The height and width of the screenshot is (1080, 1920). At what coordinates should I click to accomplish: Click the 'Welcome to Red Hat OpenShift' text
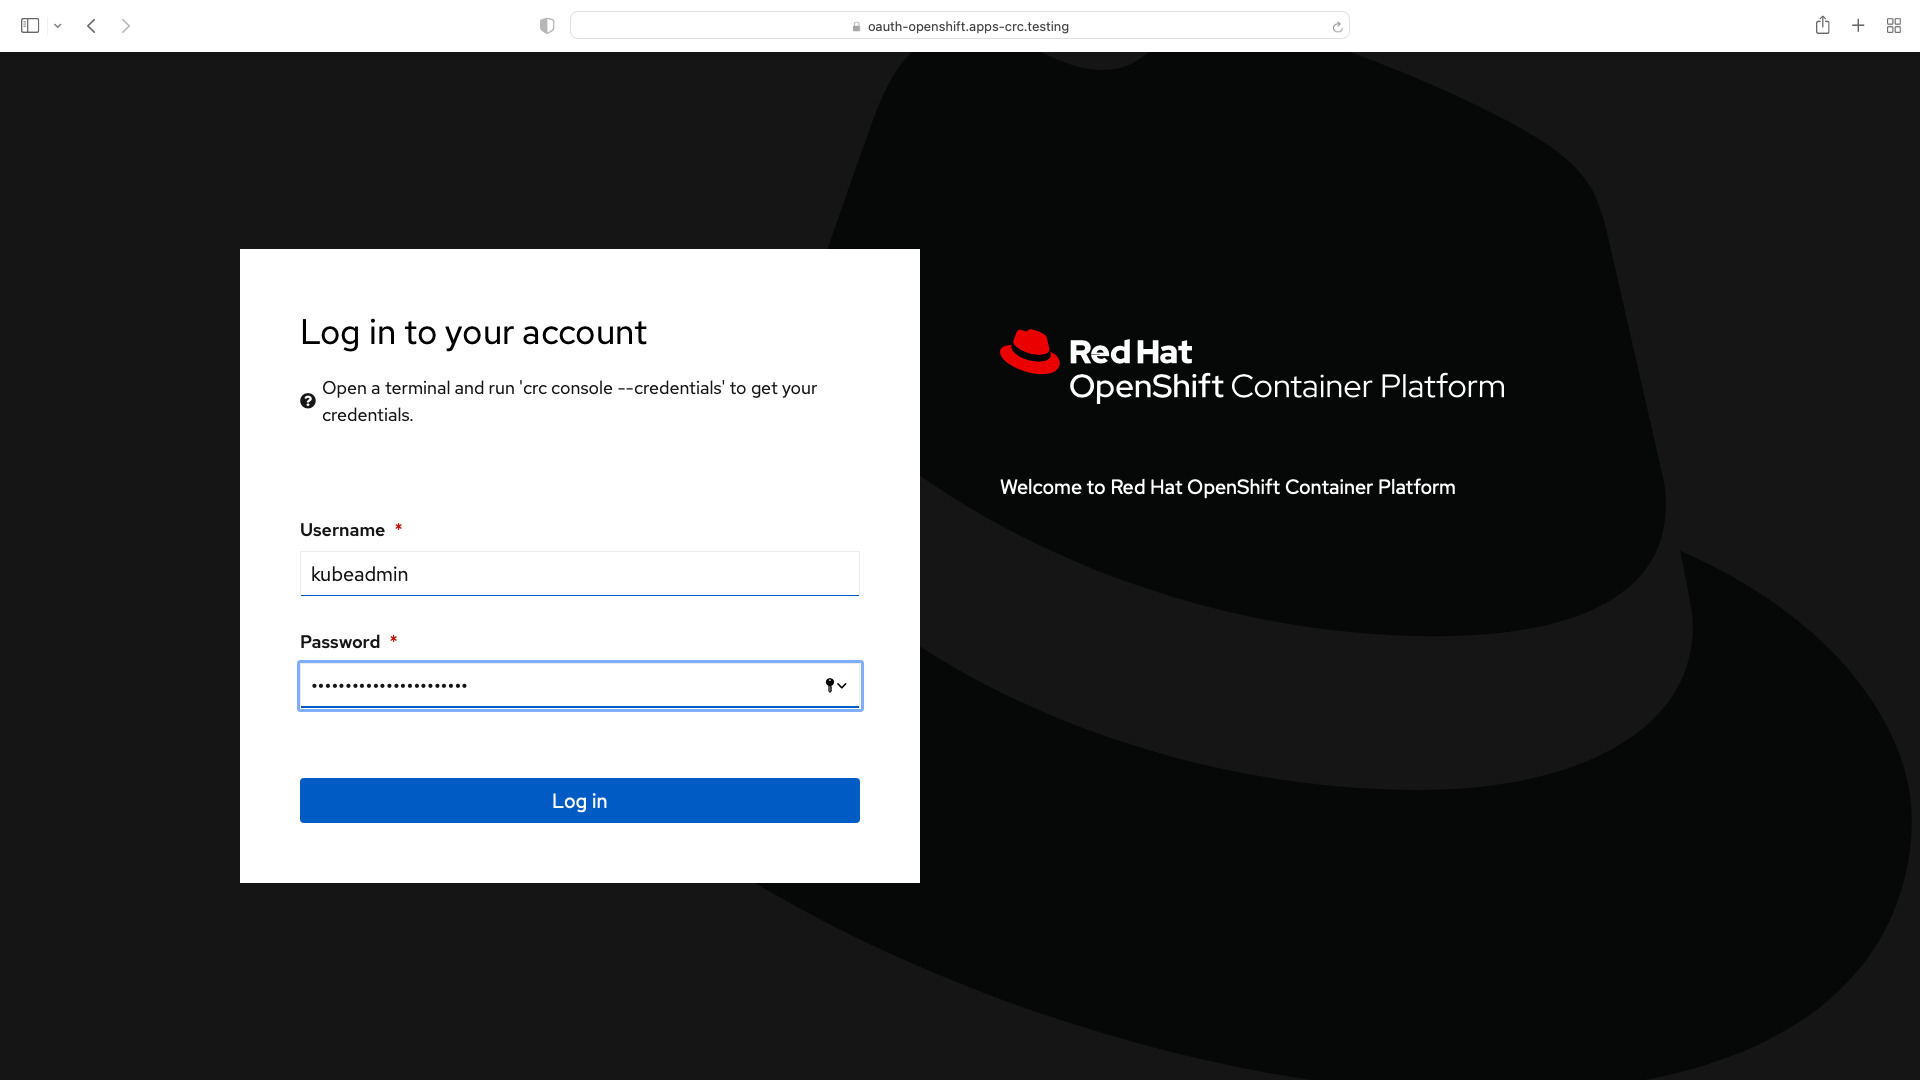click(x=1228, y=487)
